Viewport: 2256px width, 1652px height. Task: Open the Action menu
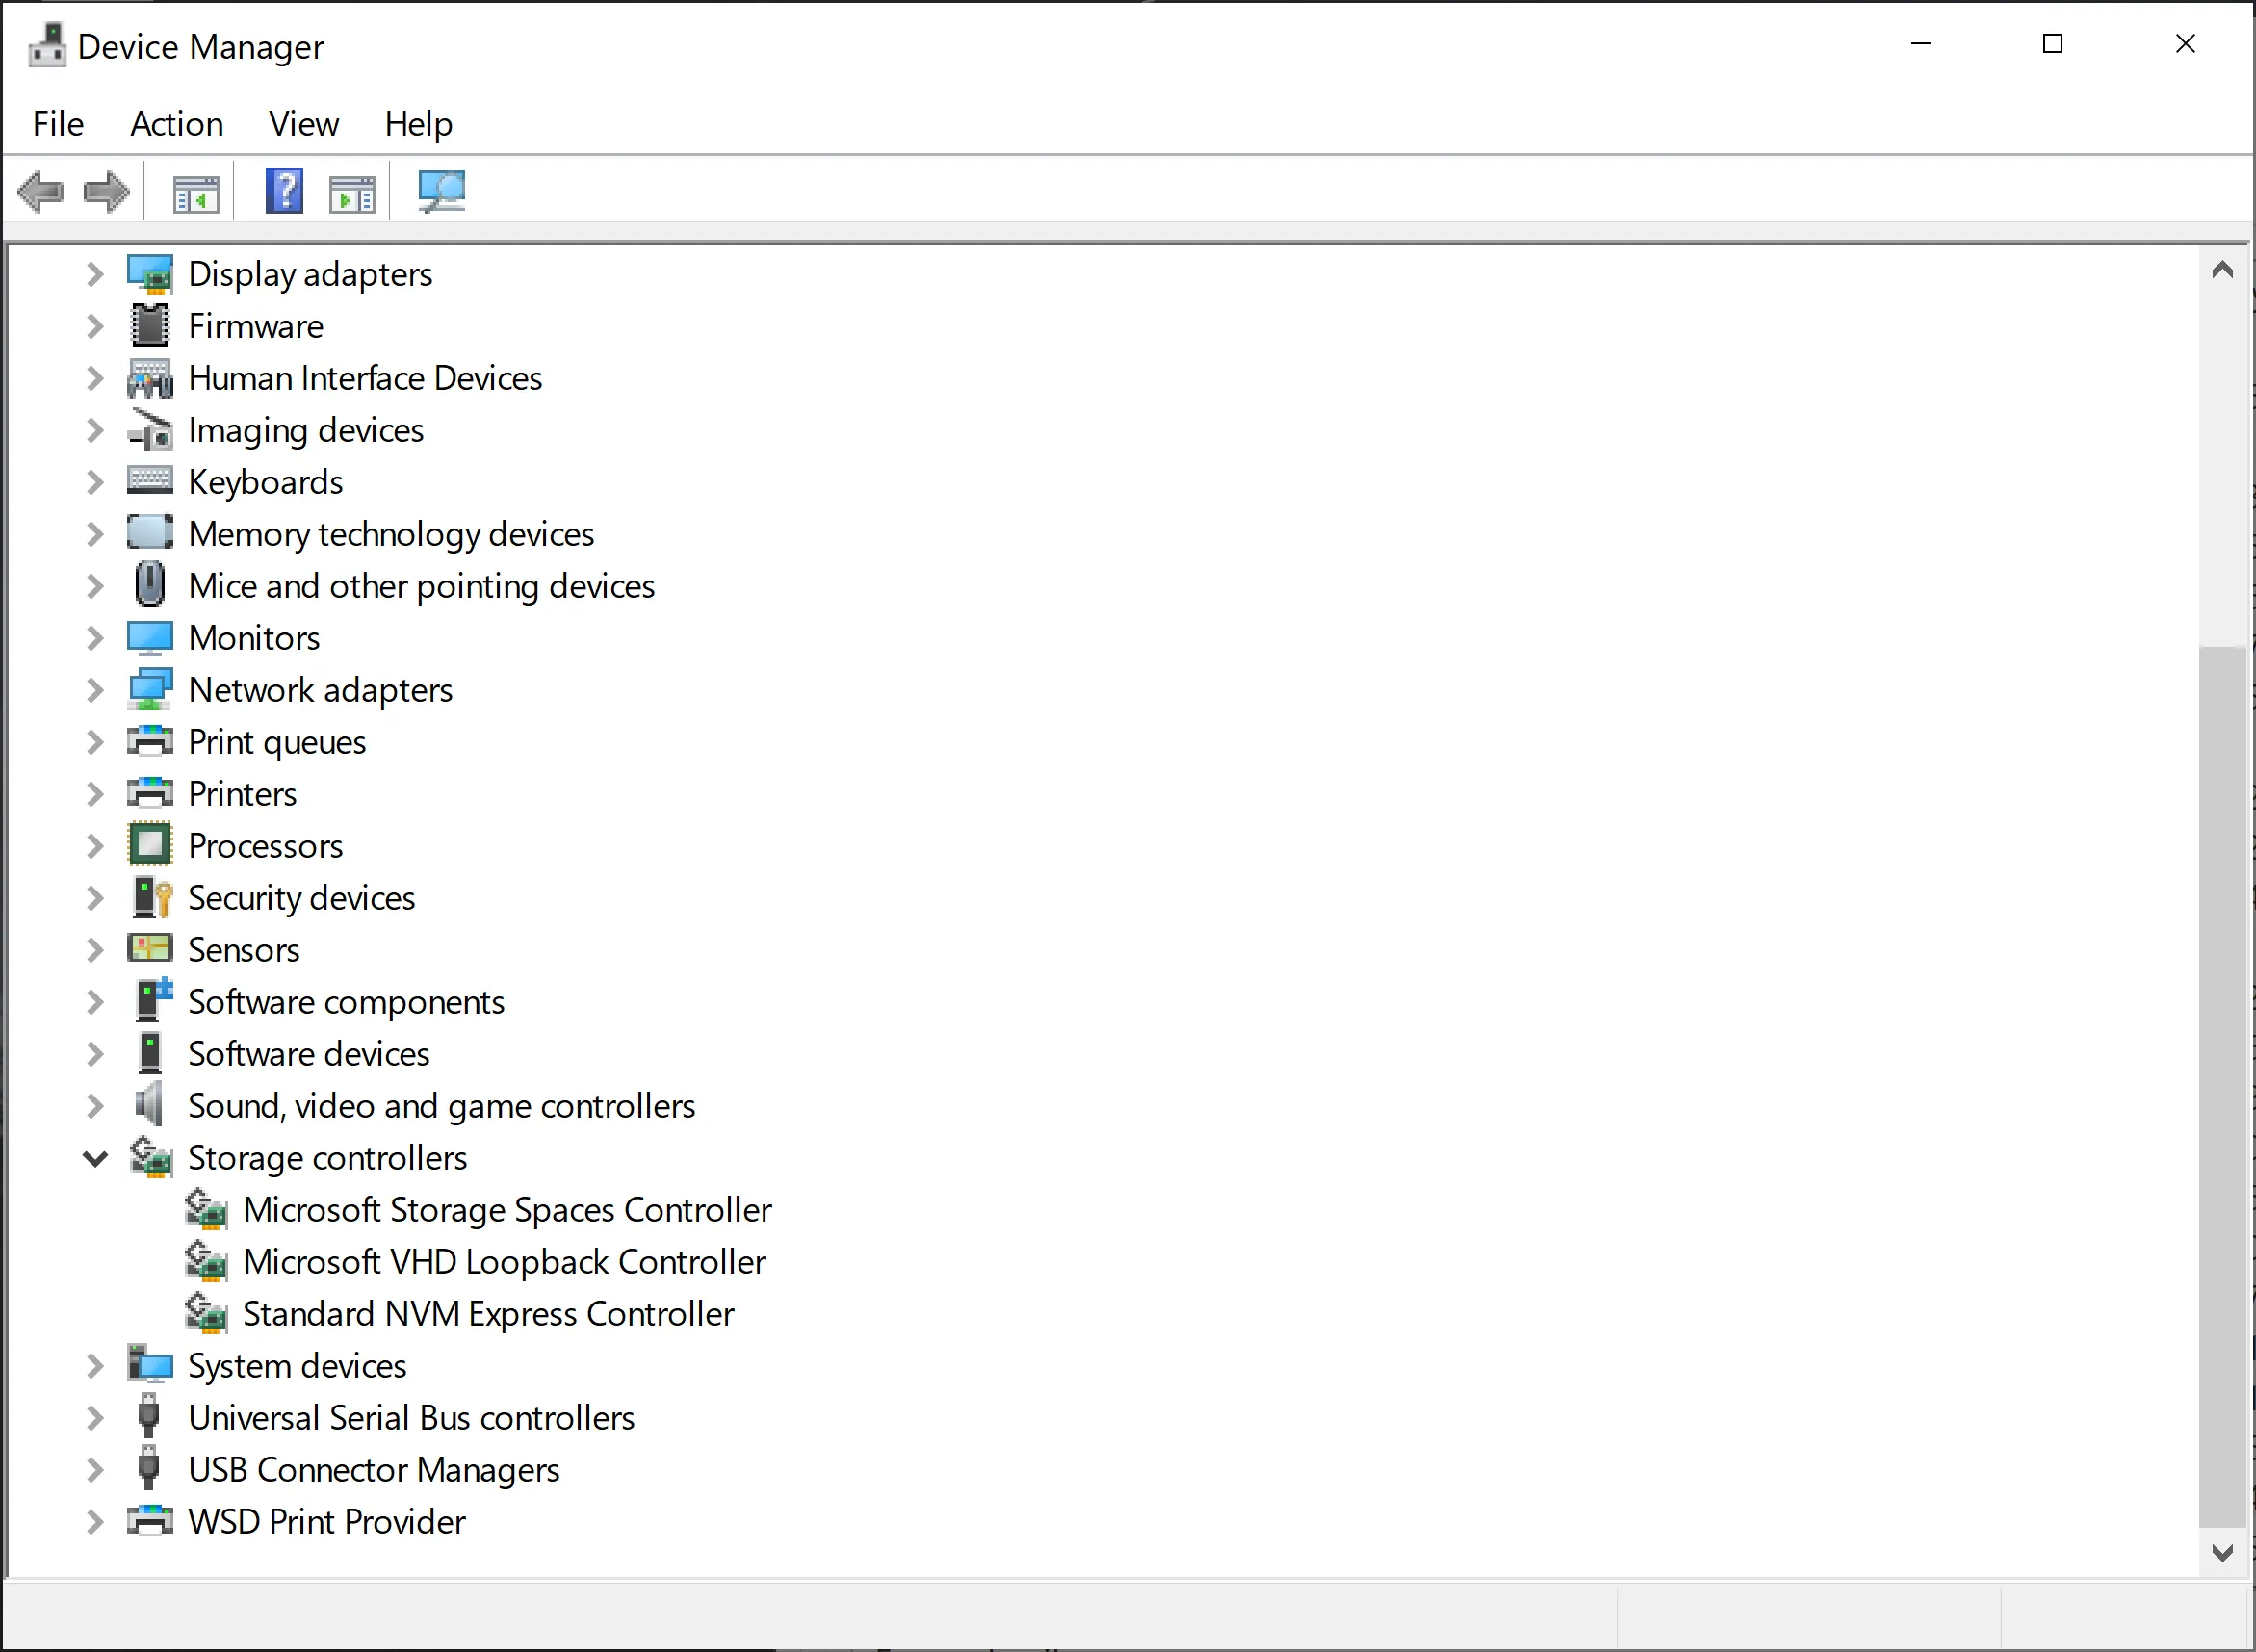coord(177,123)
